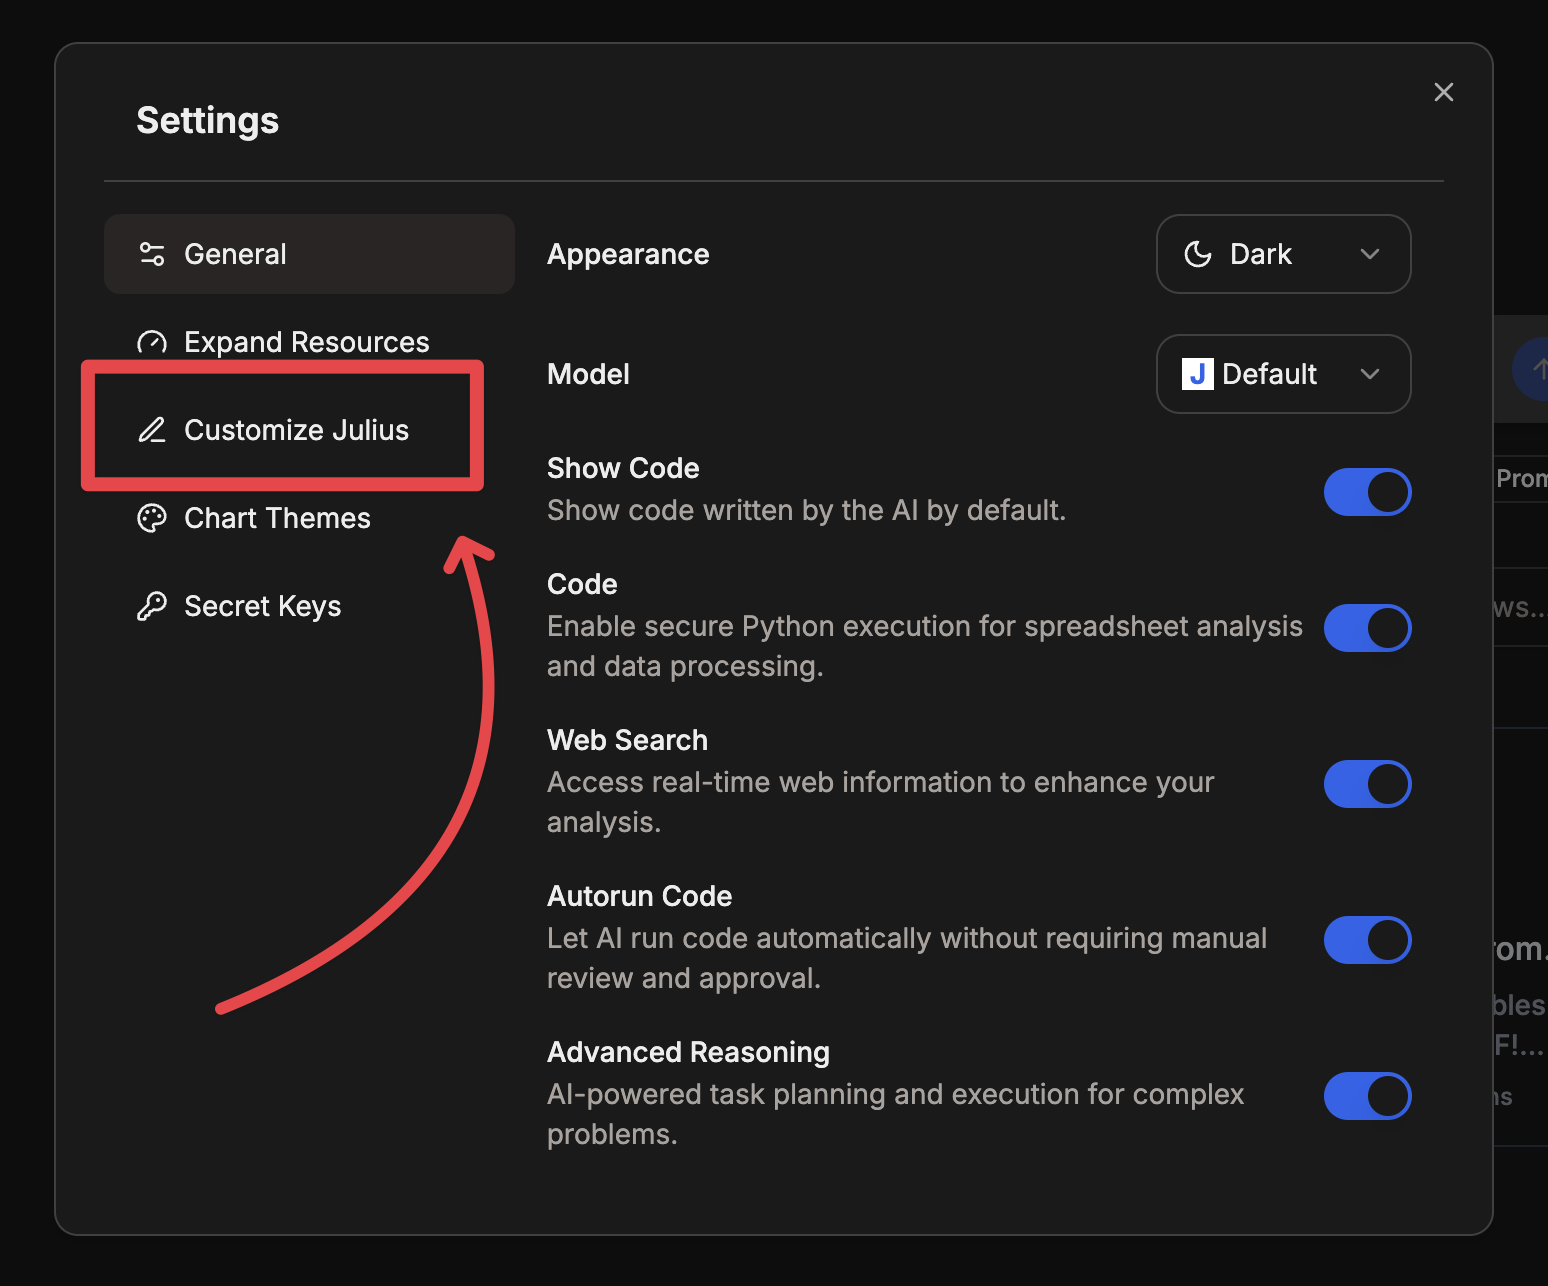Open the Model Default dropdown
Screen dimensions: 1548x1286
click(x=1283, y=374)
